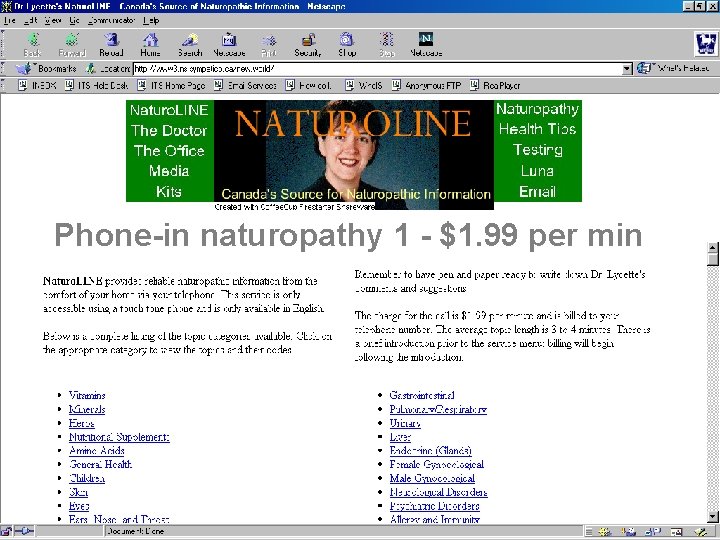Open the View menu

53,21
